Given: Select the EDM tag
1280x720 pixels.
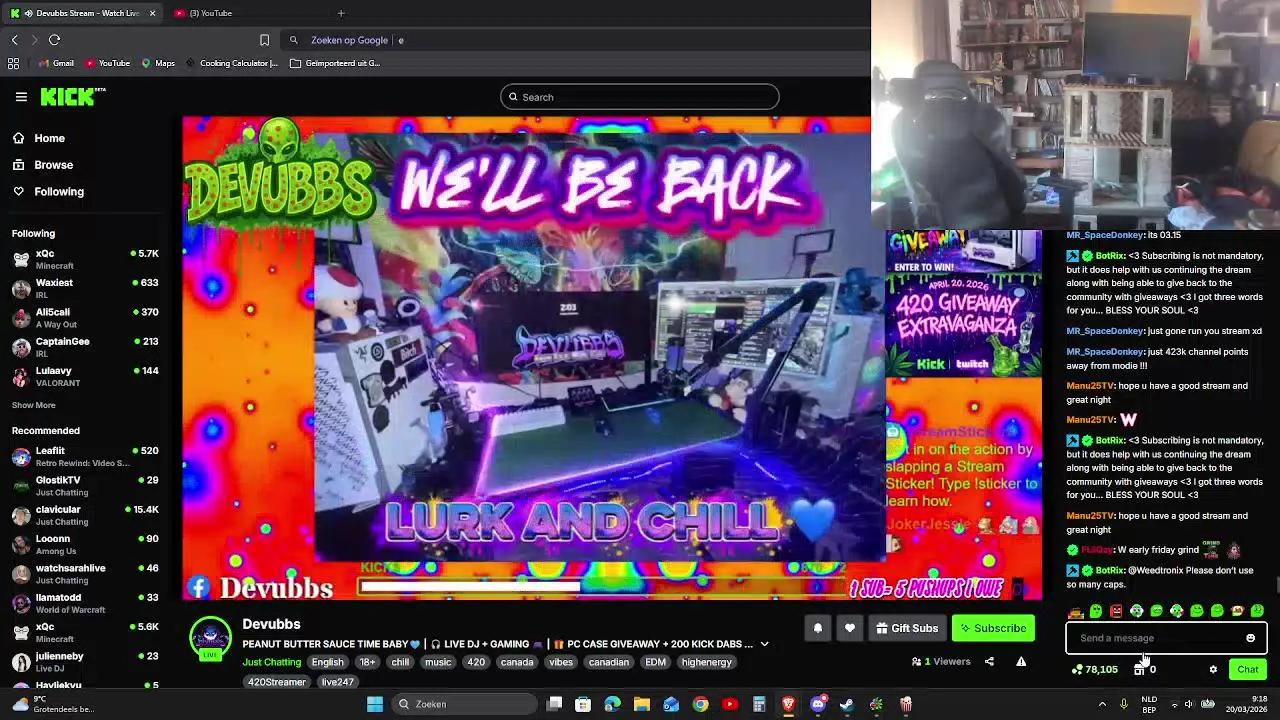Looking at the screenshot, I should [x=655, y=662].
